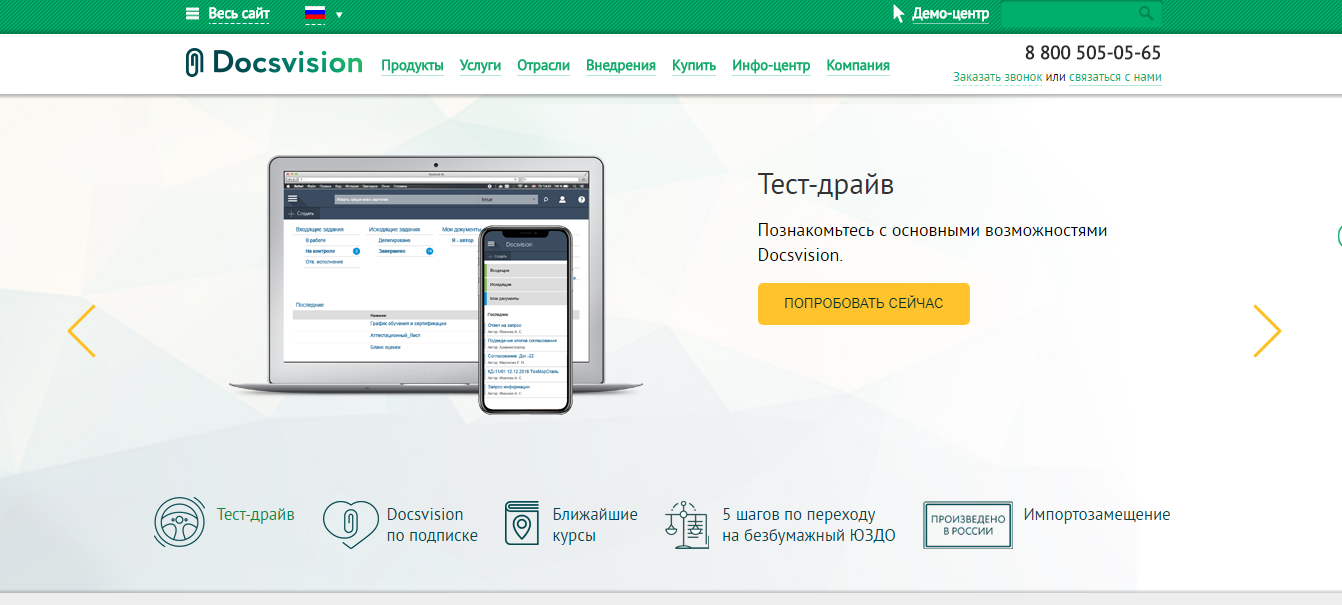The width and height of the screenshot is (1342, 605).
Task: Click the Заказать звонок link
Action: point(998,77)
